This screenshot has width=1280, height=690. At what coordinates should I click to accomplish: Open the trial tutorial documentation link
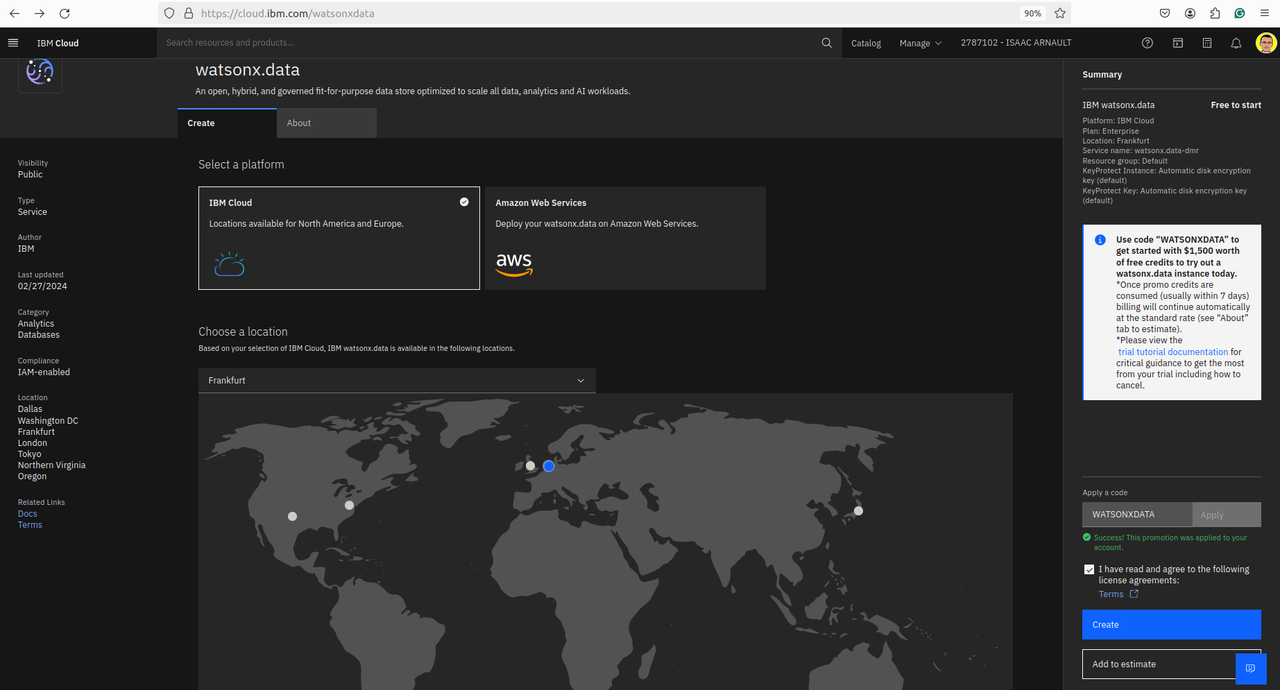click(1173, 352)
